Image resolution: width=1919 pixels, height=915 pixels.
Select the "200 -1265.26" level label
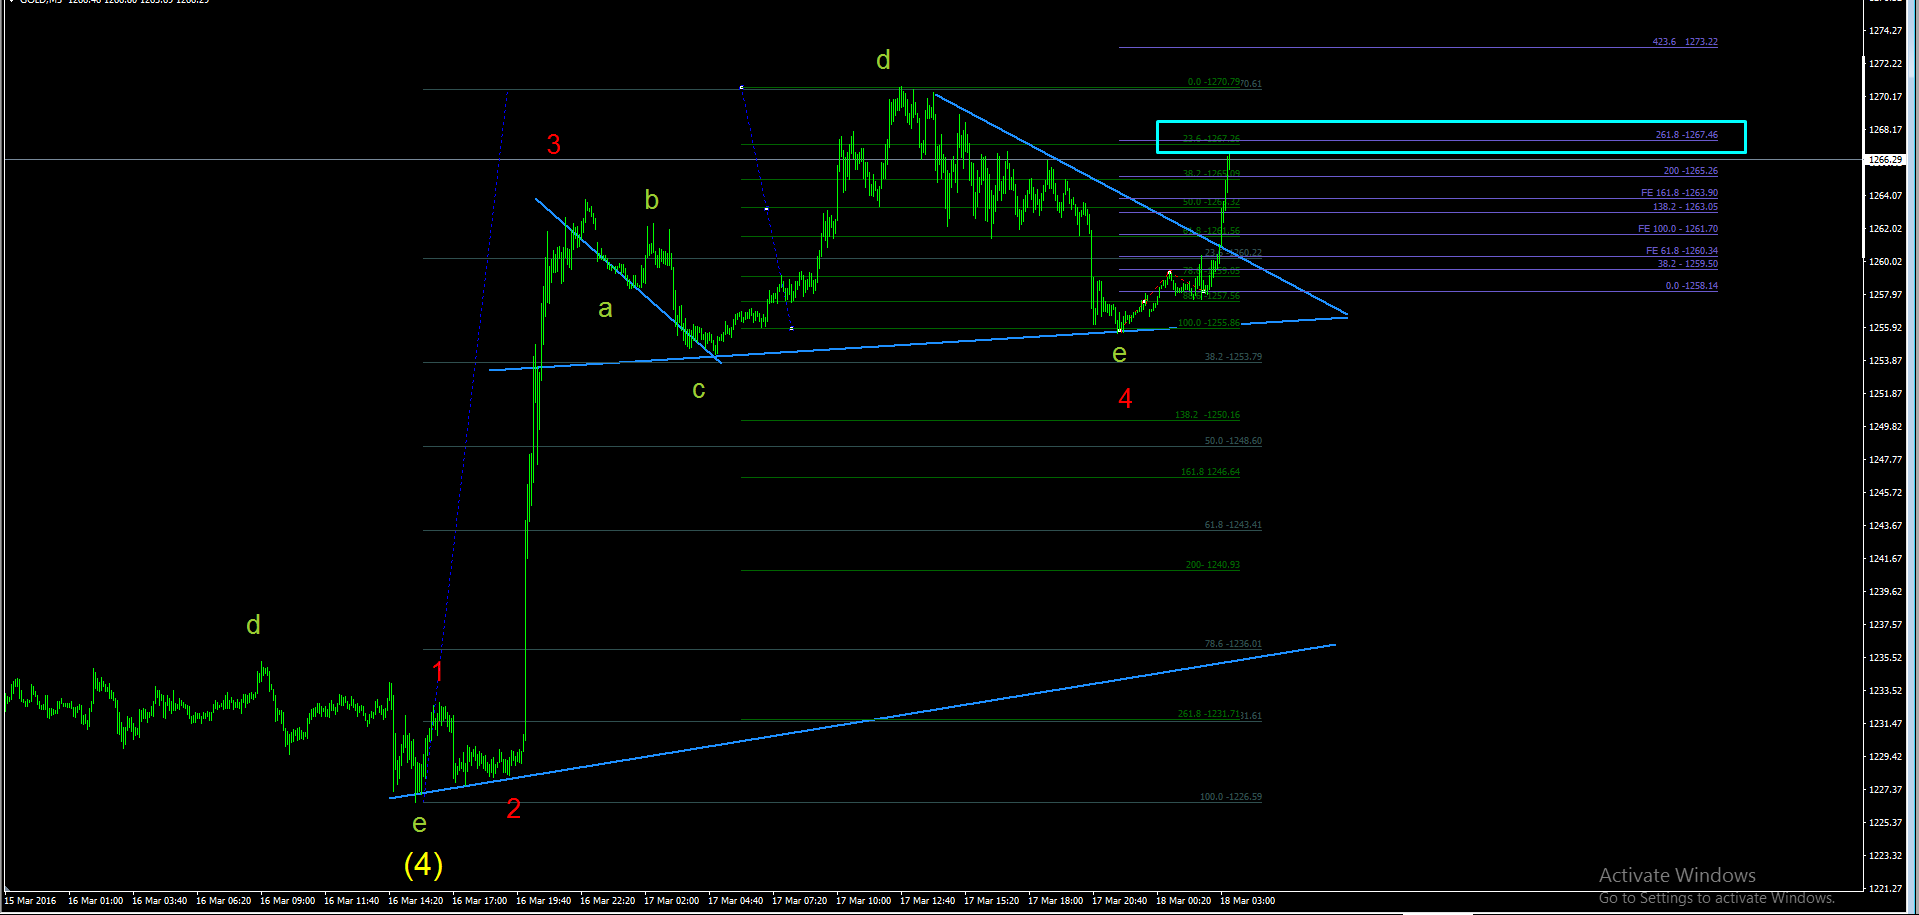(1690, 171)
